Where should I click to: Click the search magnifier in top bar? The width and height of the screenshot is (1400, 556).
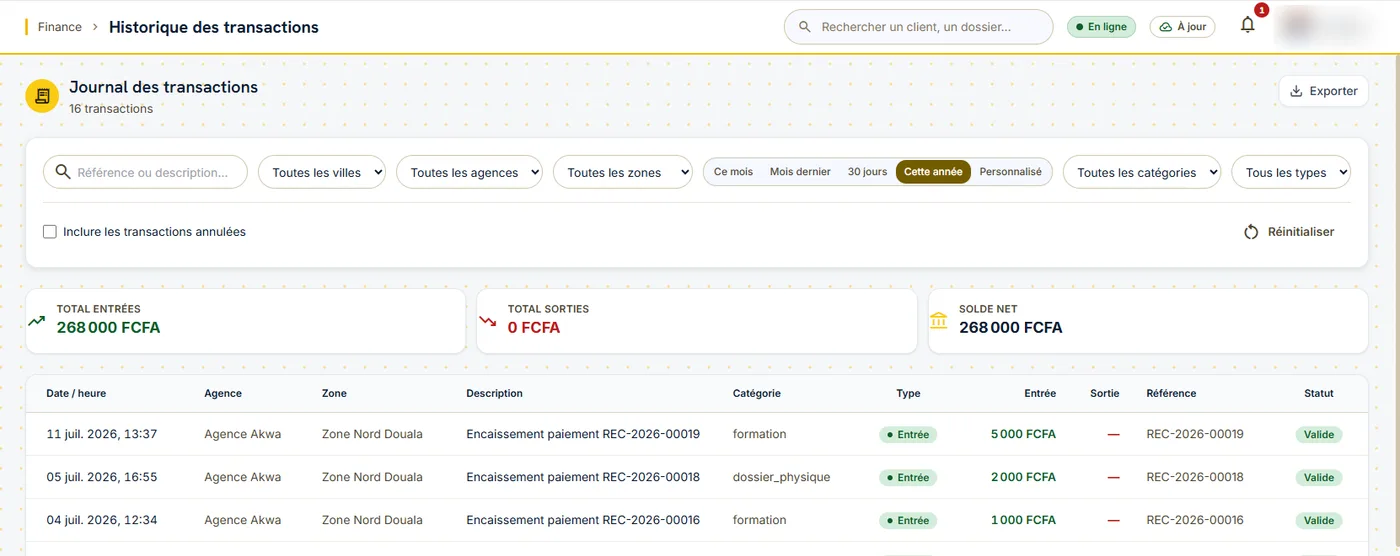805,27
